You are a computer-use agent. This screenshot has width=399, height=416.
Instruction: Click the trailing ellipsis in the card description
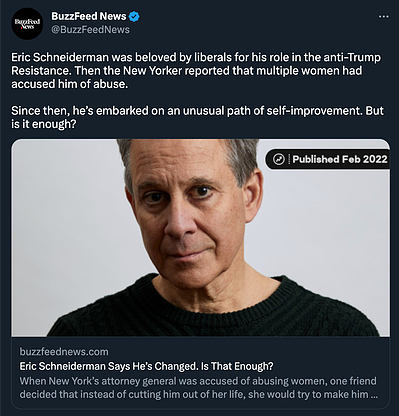pos(375,395)
